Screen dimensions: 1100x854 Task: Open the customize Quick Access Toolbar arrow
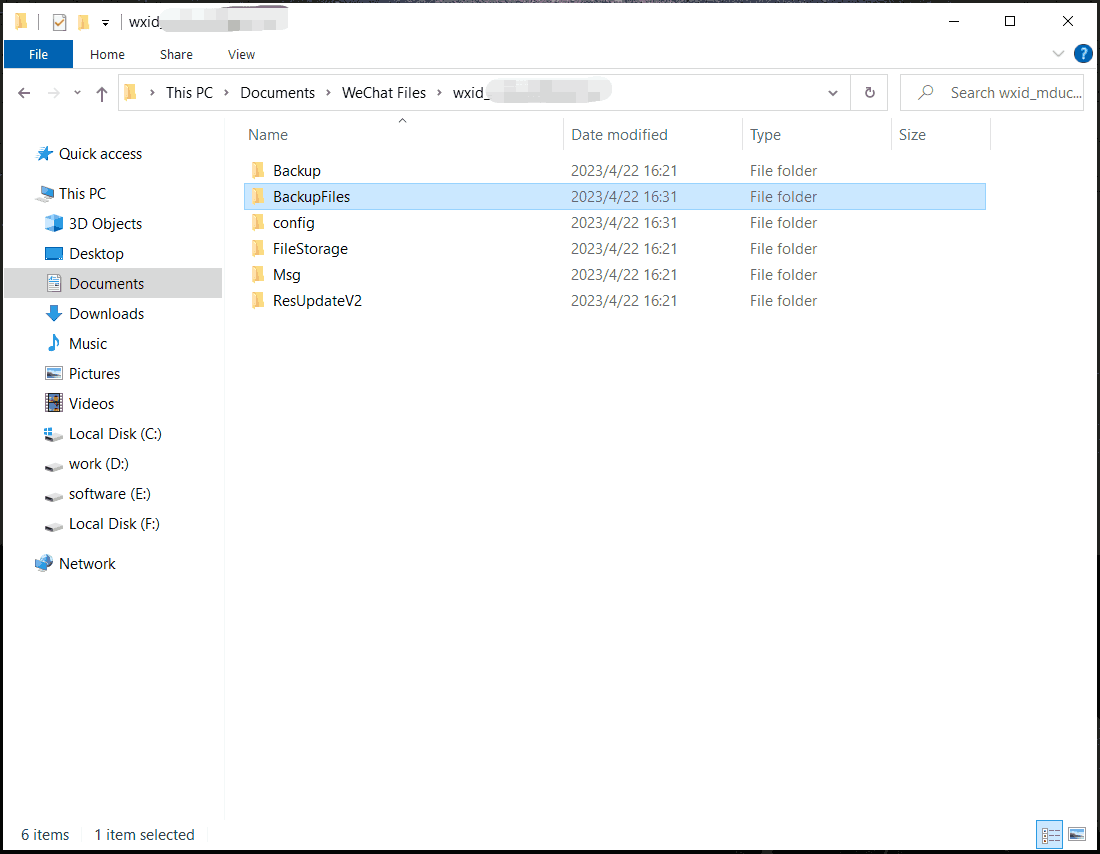click(105, 20)
